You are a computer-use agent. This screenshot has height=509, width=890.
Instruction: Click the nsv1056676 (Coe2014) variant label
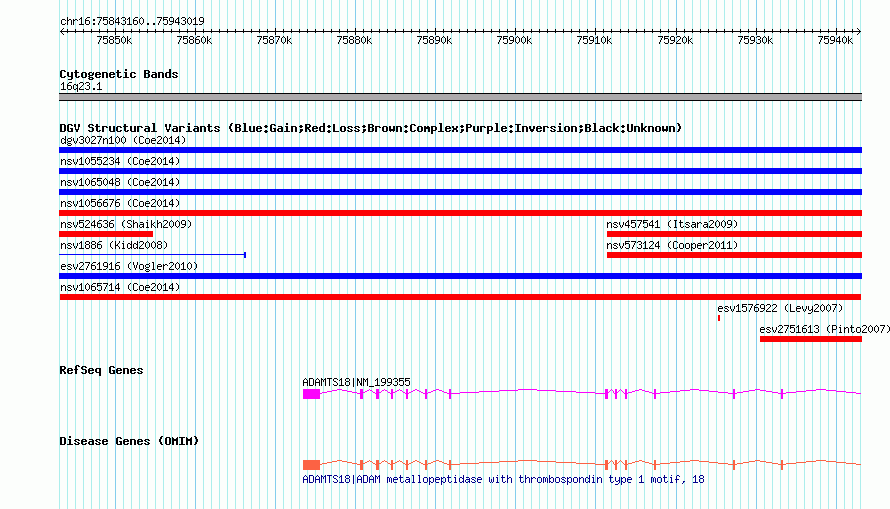click(x=120, y=203)
